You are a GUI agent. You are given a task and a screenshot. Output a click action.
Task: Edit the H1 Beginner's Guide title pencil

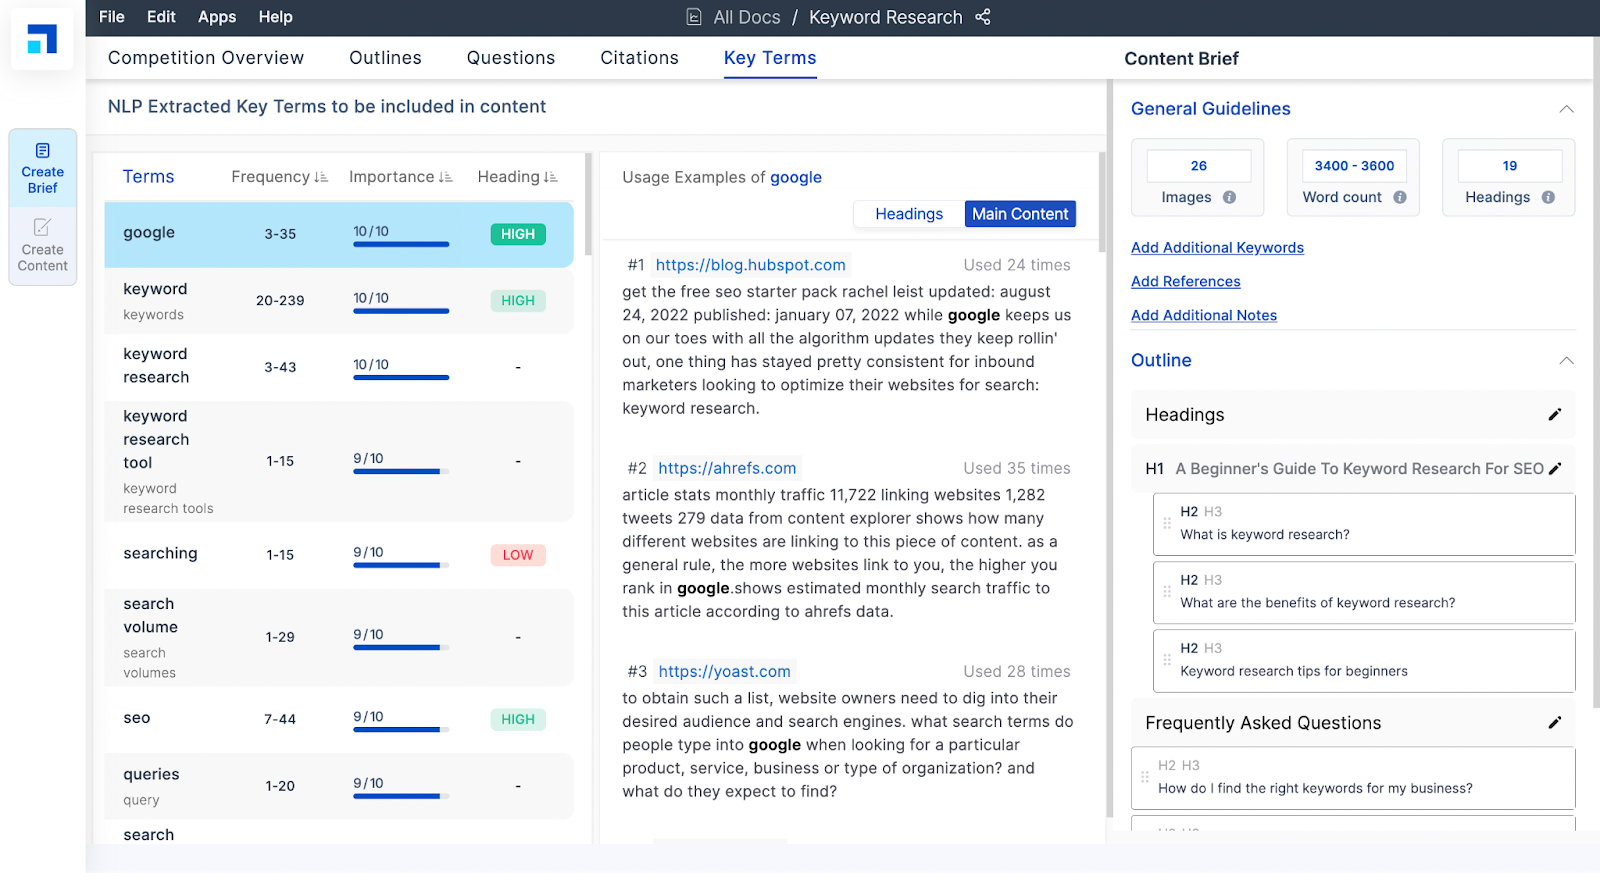[x=1555, y=469]
